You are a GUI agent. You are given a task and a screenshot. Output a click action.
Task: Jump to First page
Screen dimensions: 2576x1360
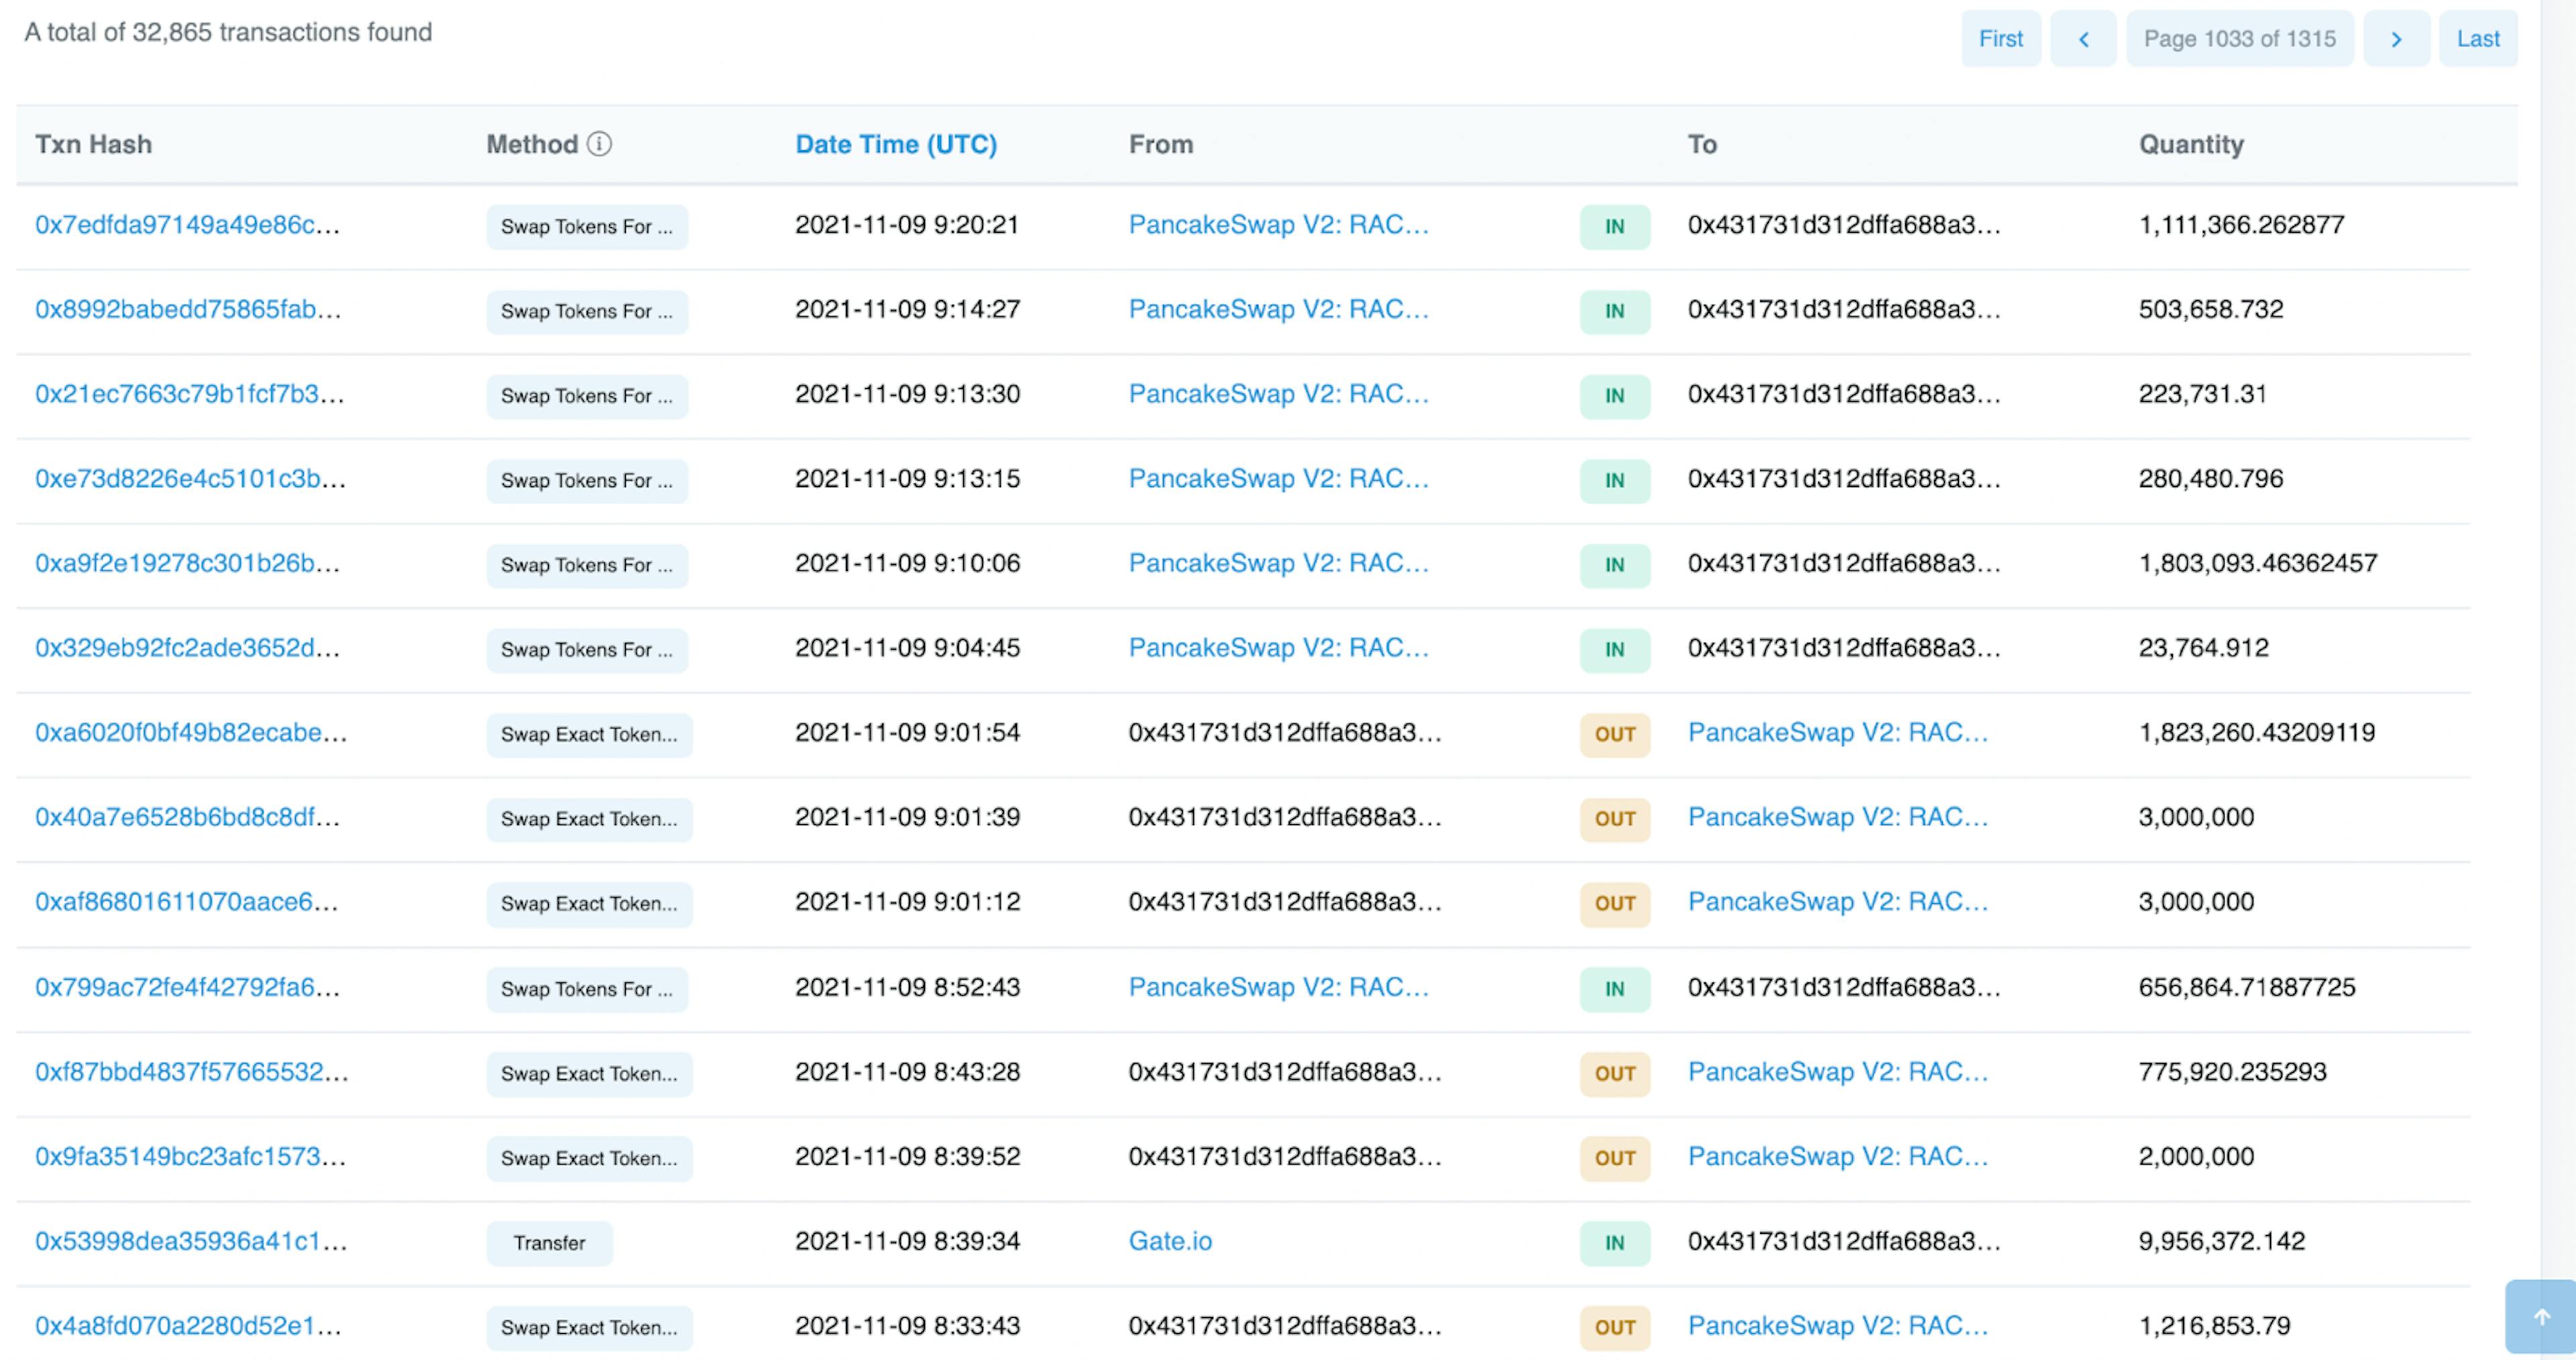coord(2000,39)
